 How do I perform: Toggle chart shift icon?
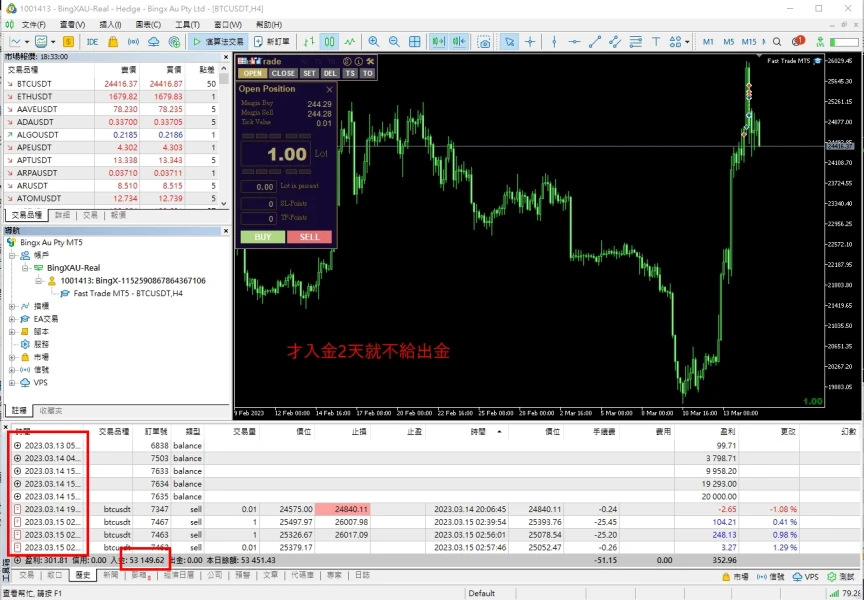(459, 42)
